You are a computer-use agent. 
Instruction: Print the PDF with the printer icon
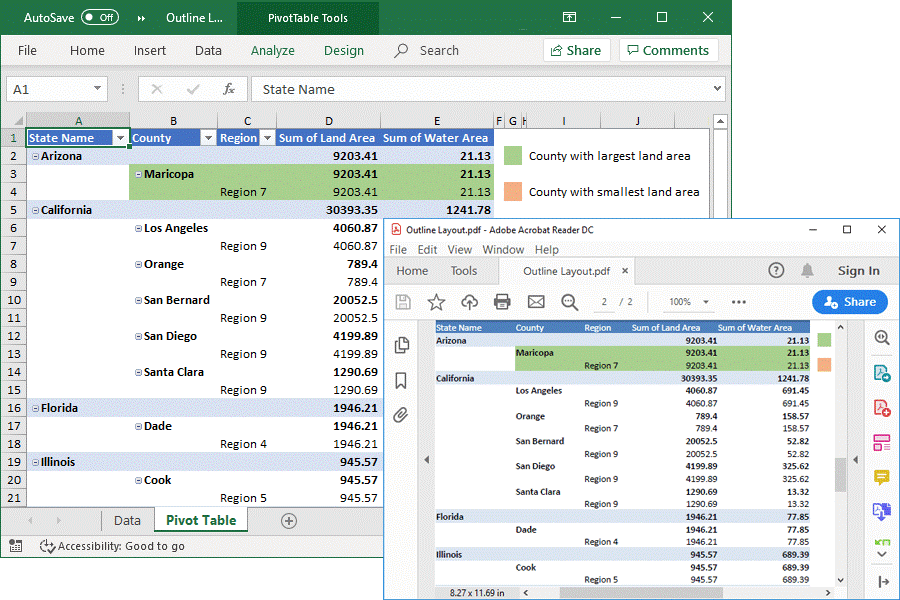pyautogui.click(x=502, y=302)
